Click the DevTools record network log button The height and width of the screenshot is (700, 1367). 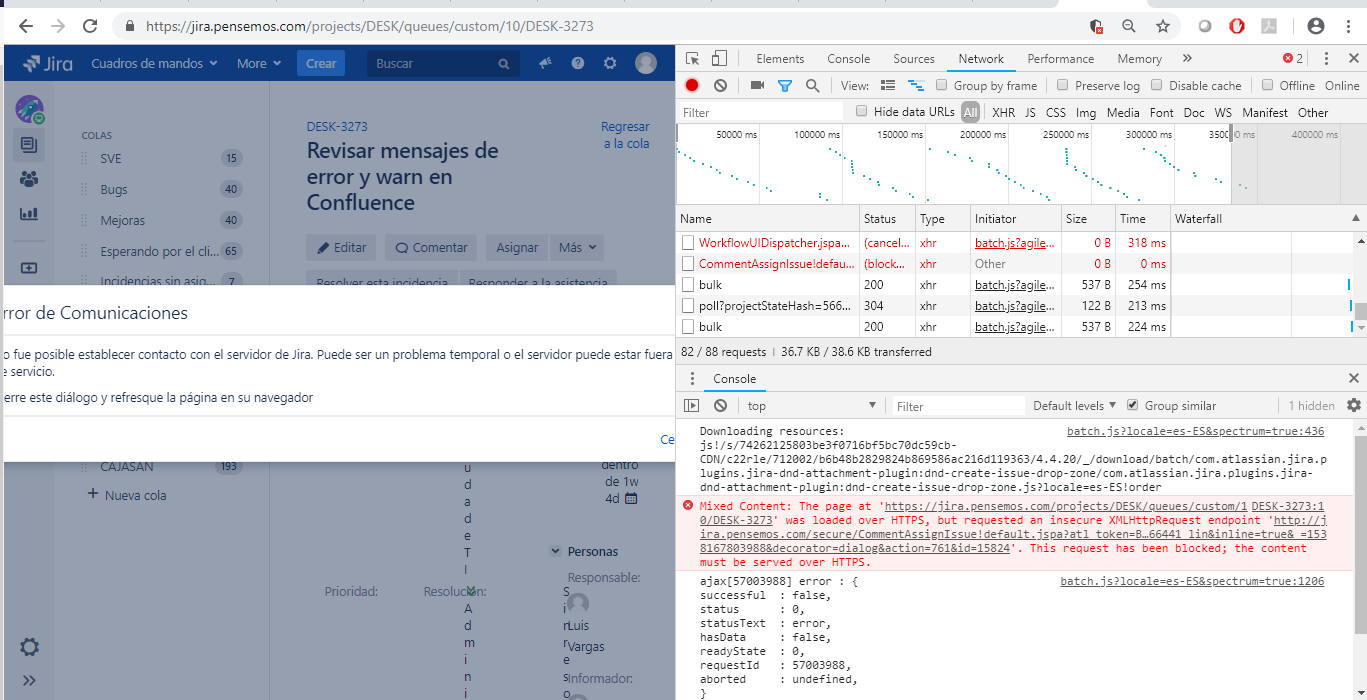[x=691, y=86]
